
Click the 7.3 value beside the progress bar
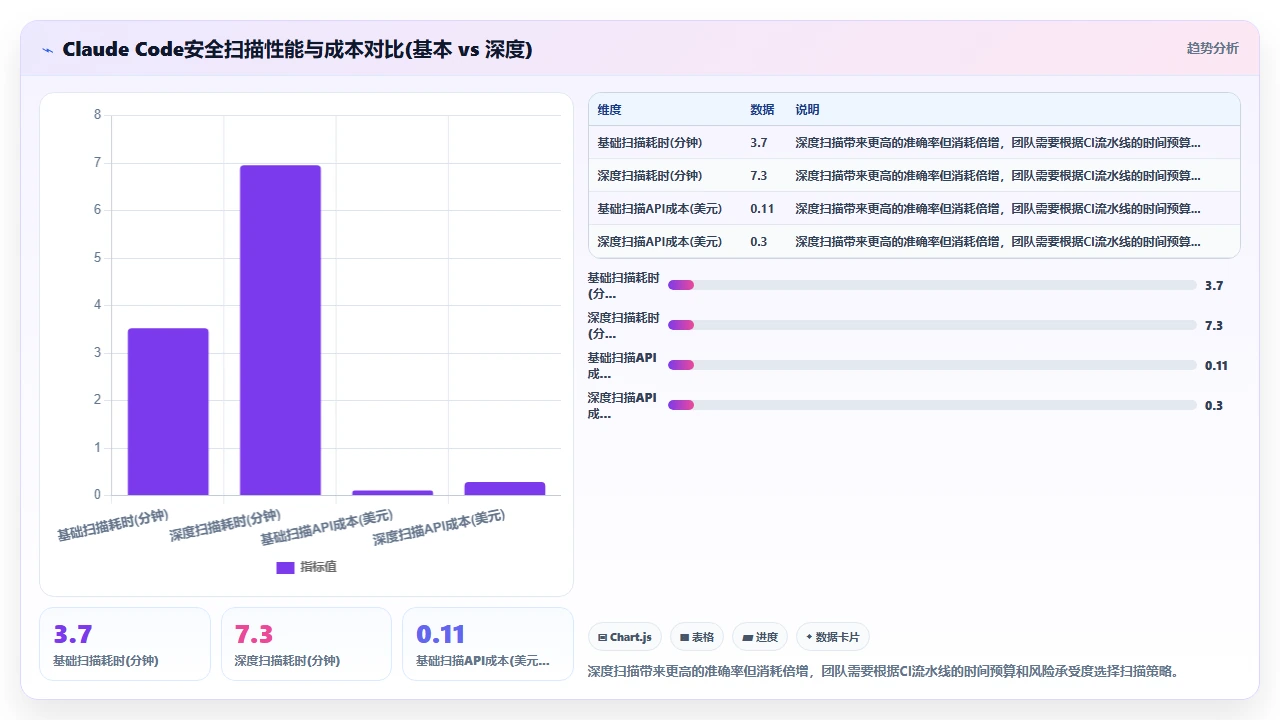point(1214,325)
